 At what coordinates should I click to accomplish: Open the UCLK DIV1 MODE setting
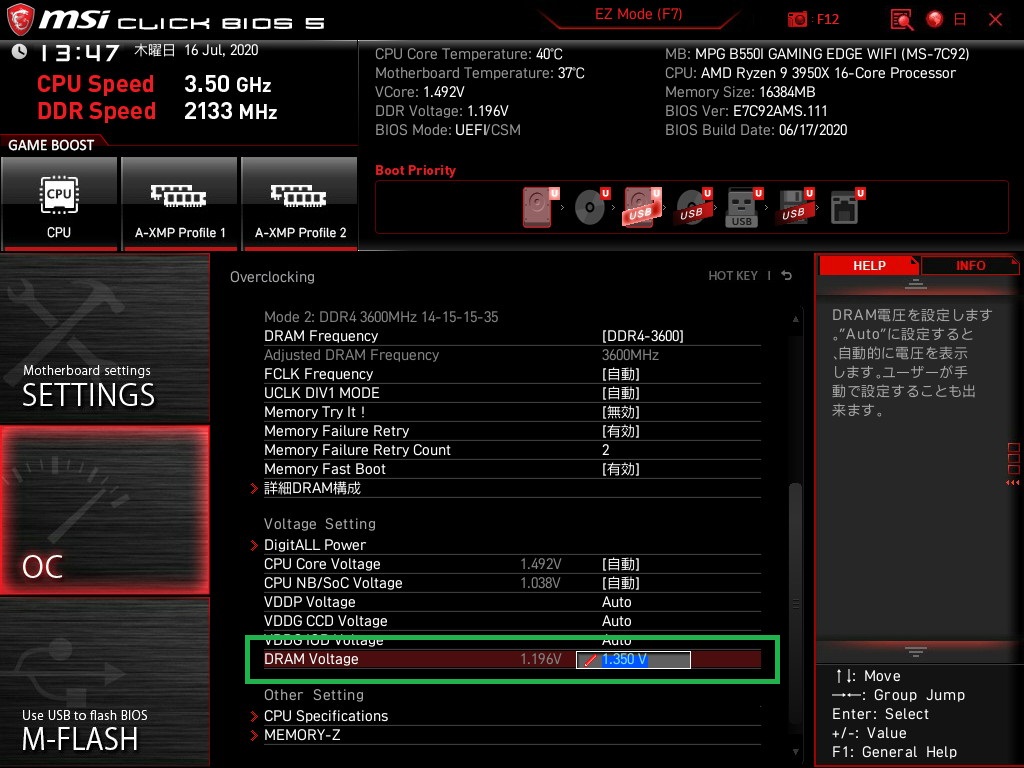click(x=512, y=393)
